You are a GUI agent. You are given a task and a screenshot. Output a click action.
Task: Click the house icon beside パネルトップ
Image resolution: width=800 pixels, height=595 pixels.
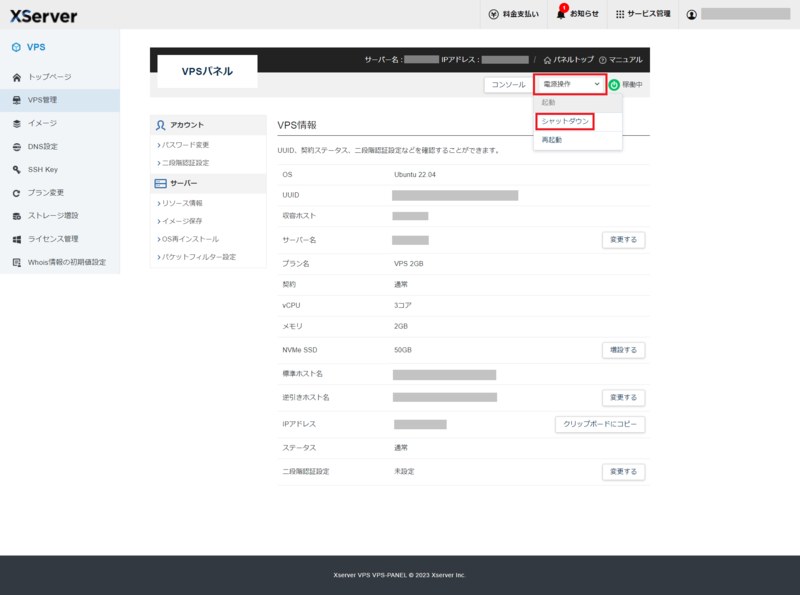tap(547, 60)
